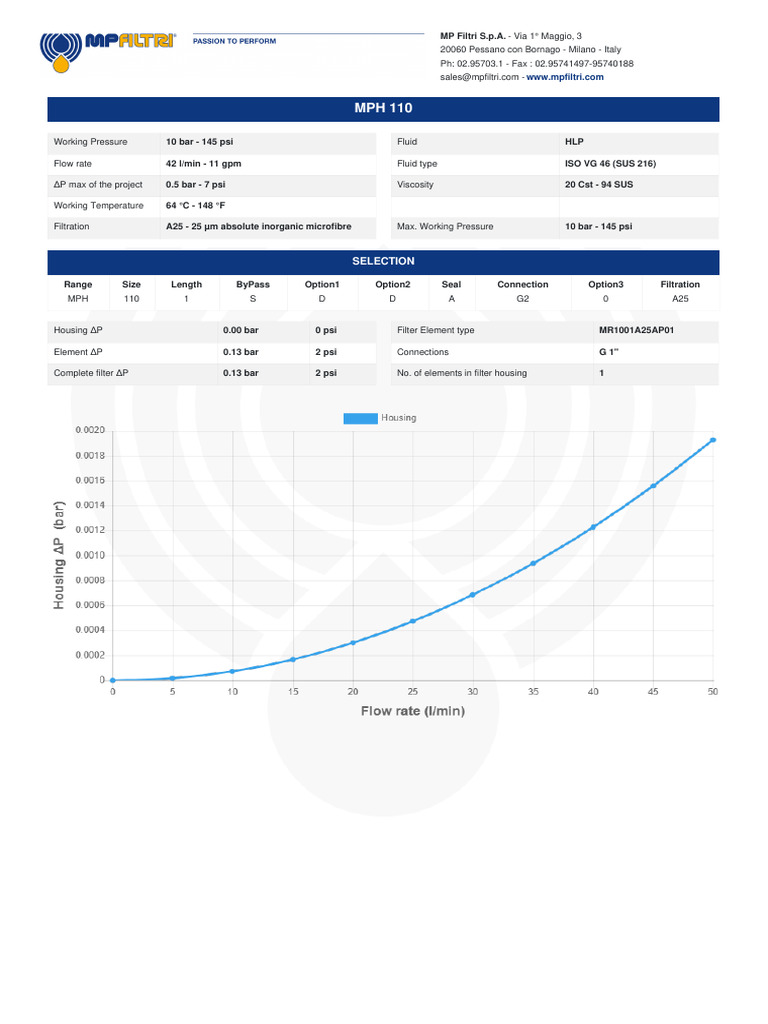Click the Fluid type value ISO VG 46 (SUS 216)
This screenshot has width=768, height=1024.
coord(611,164)
